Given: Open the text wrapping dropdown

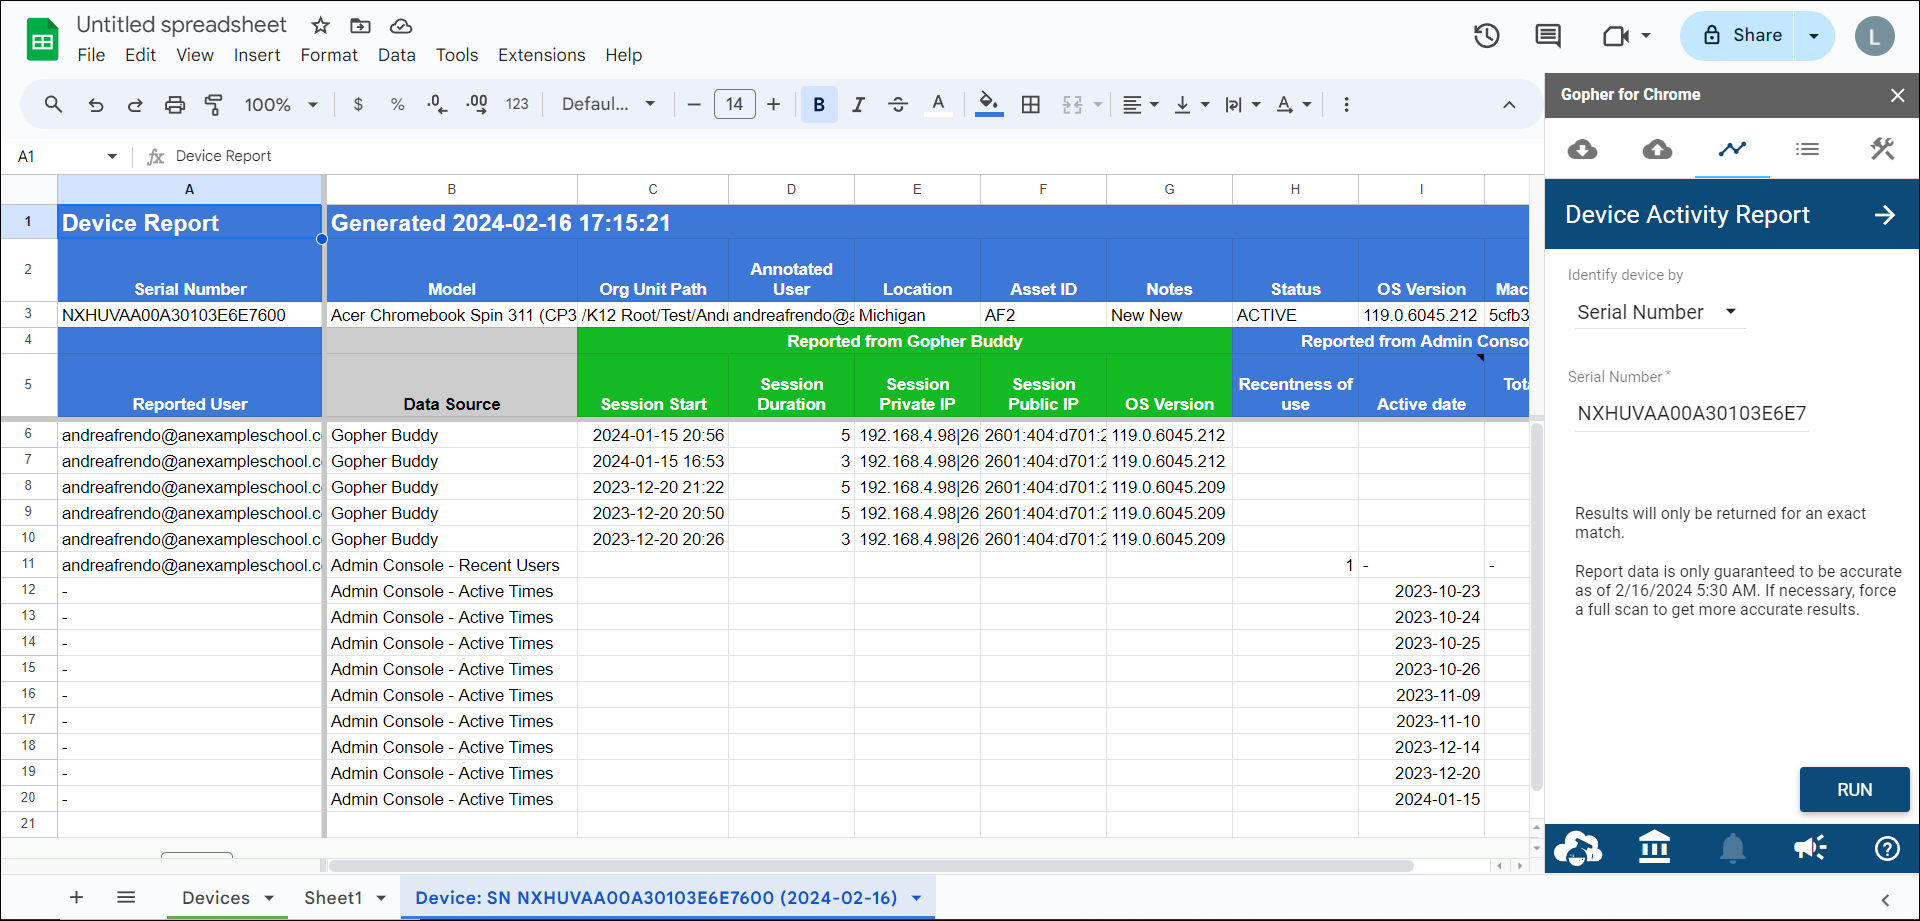Looking at the screenshot, I should [x=1243, y=104].
